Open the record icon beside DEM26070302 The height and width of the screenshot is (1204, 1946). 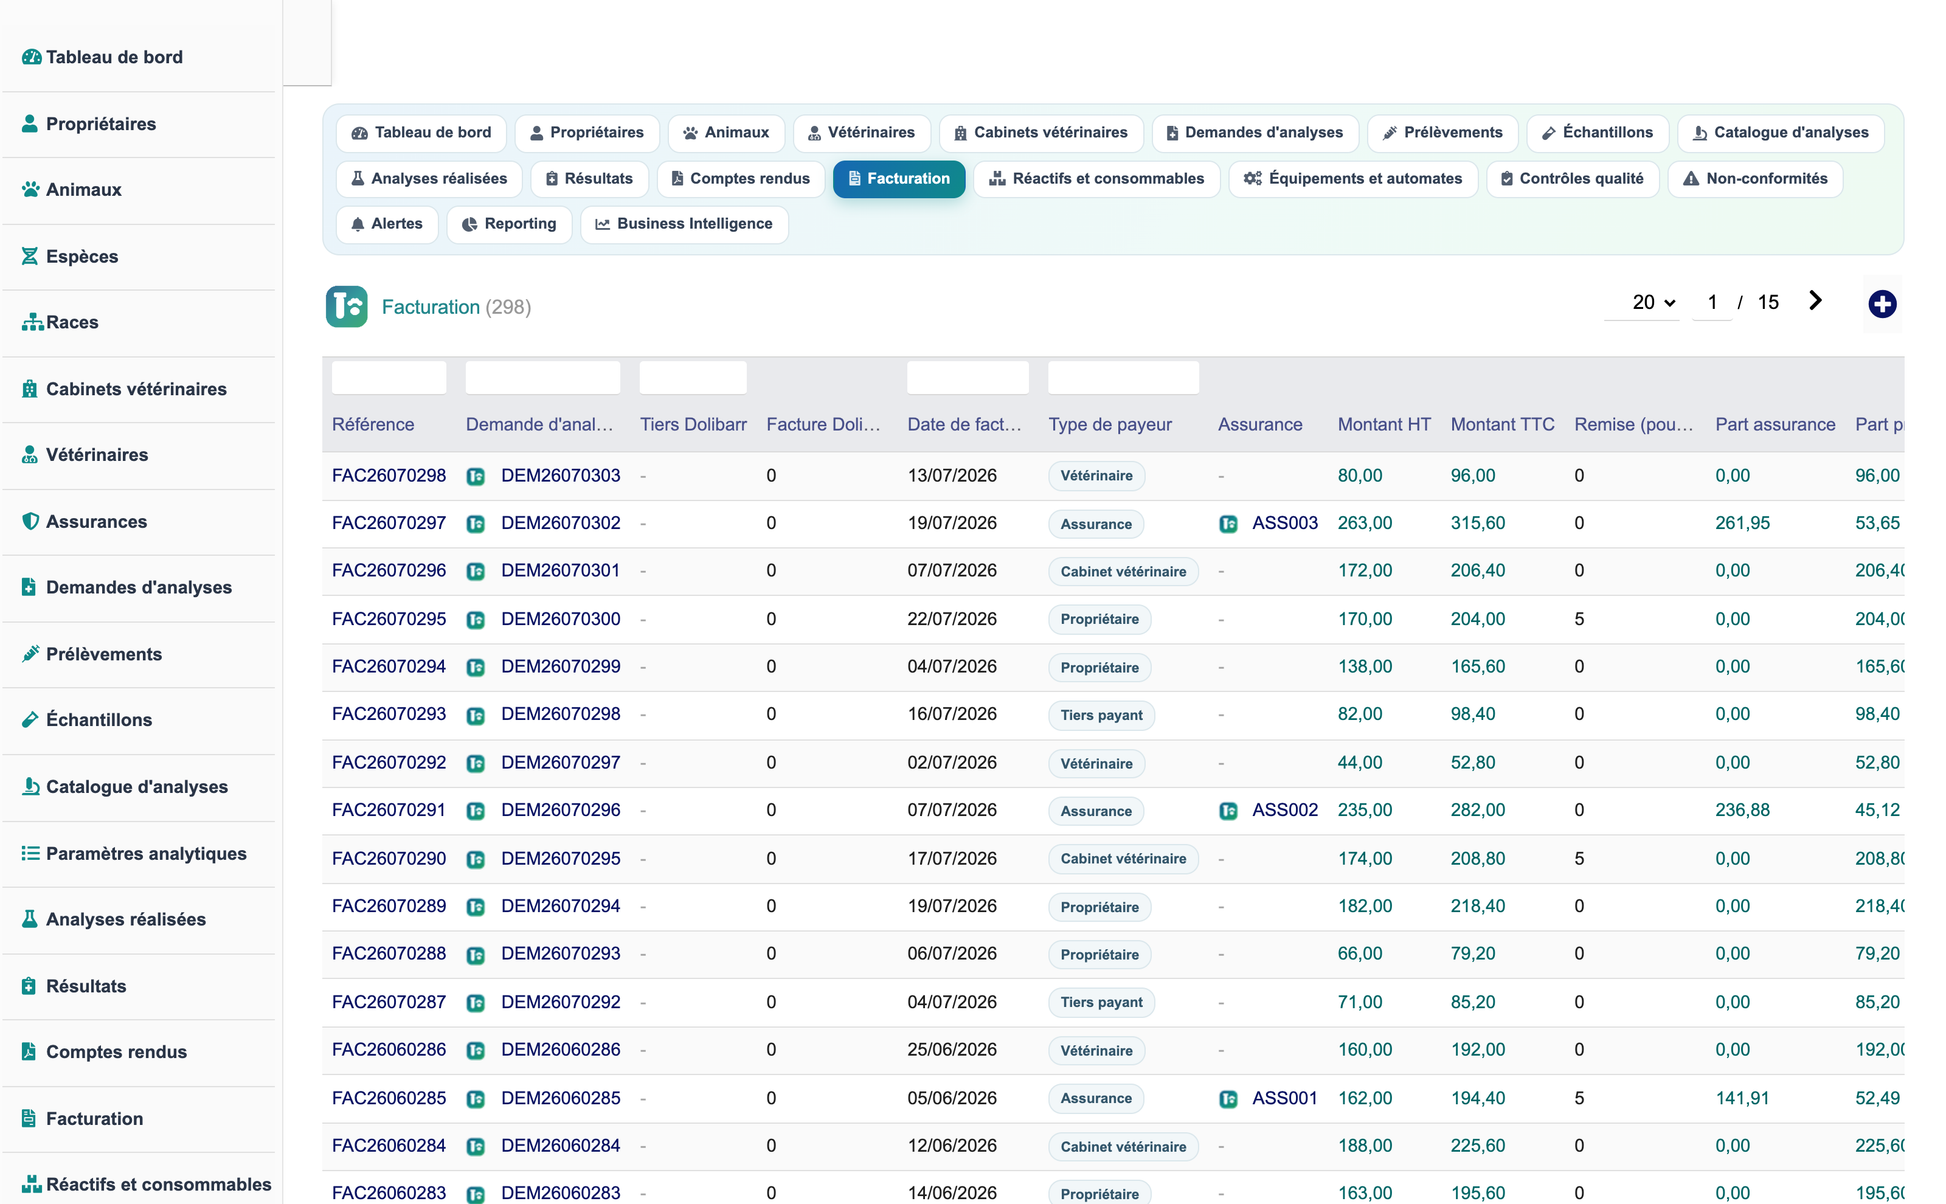[476, 524]
